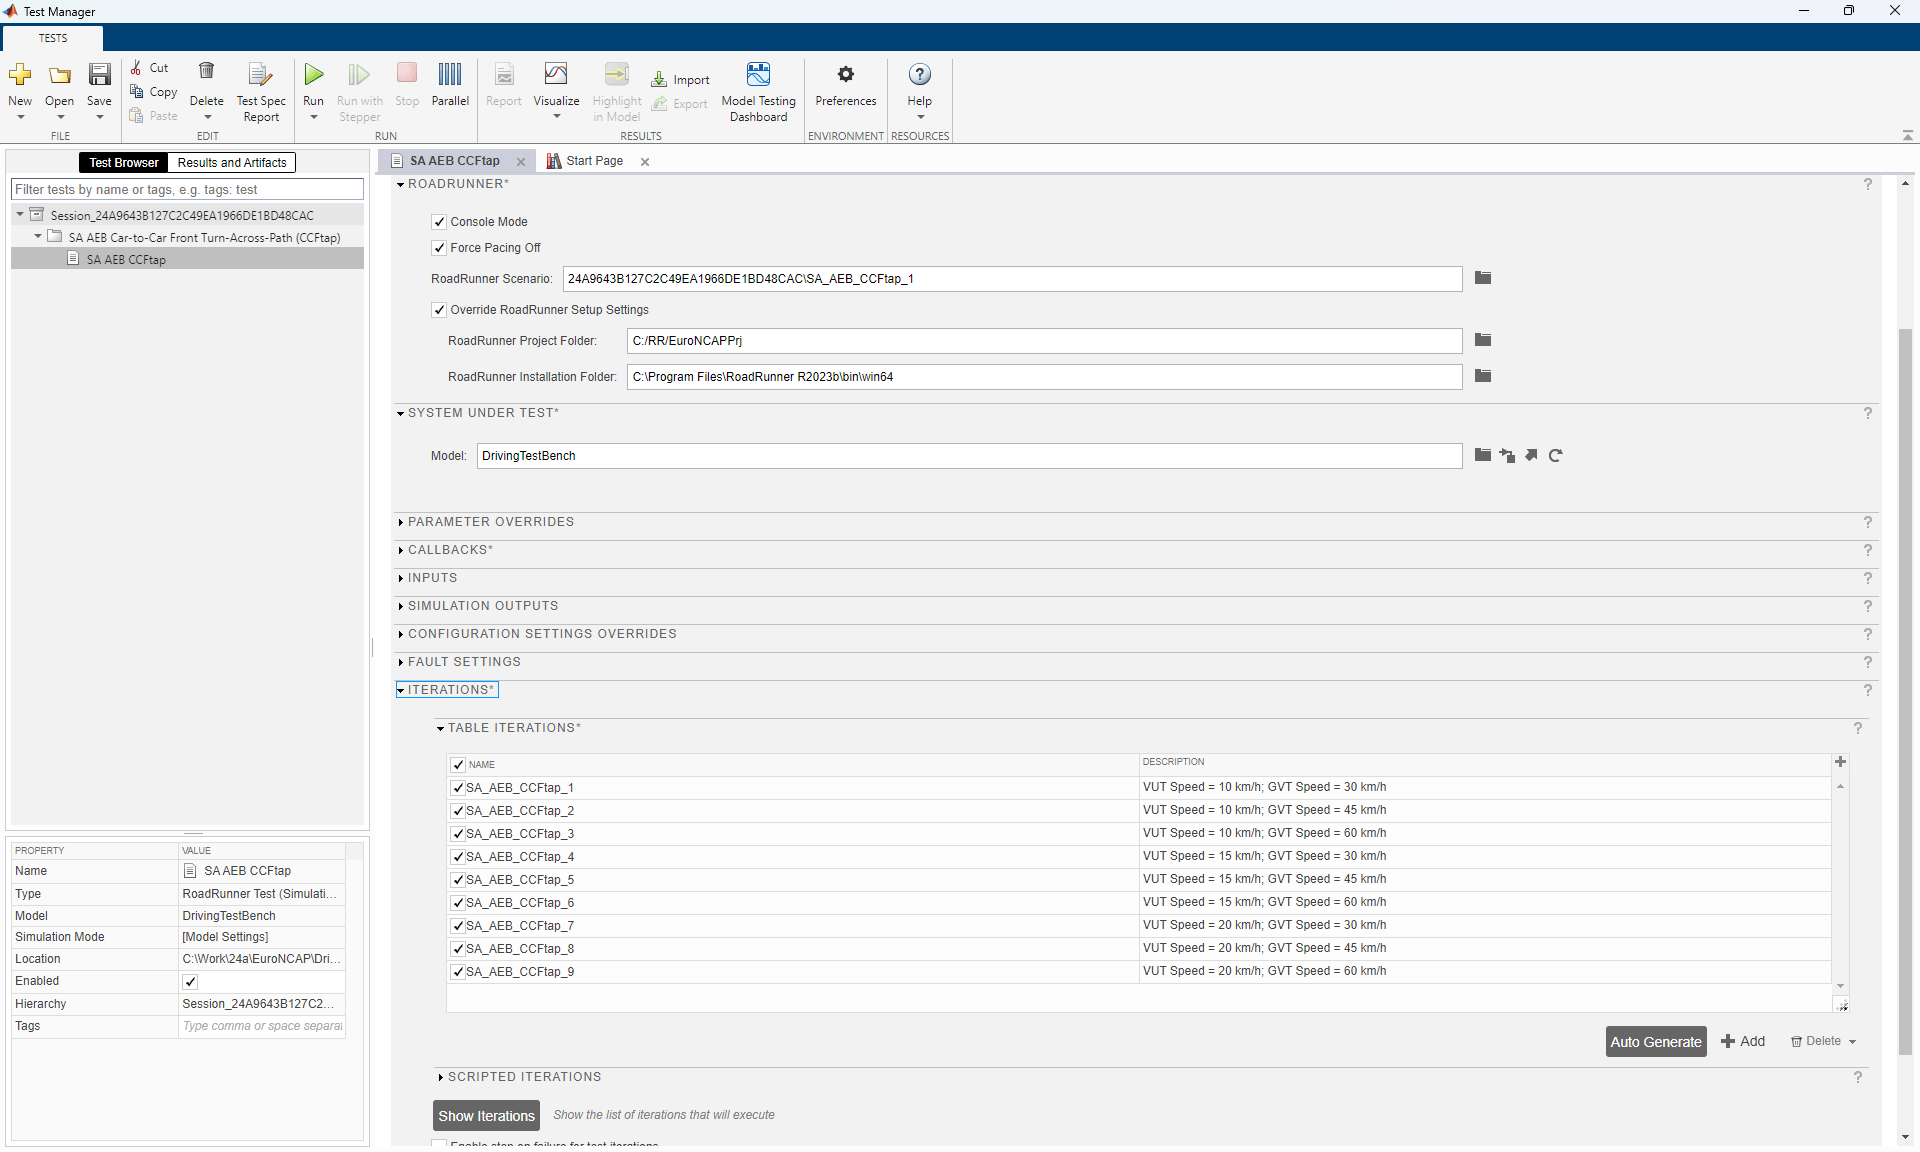Click the Auto Generate button
1920x1152 pixels.
point(1655,1042)
